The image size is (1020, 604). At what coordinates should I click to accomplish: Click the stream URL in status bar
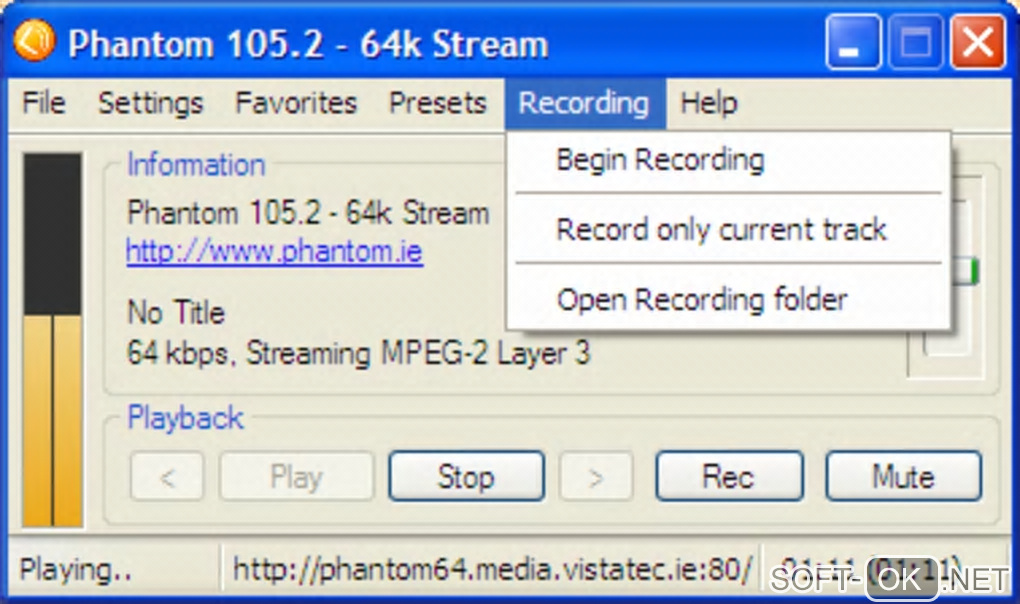tap(493, 570)
